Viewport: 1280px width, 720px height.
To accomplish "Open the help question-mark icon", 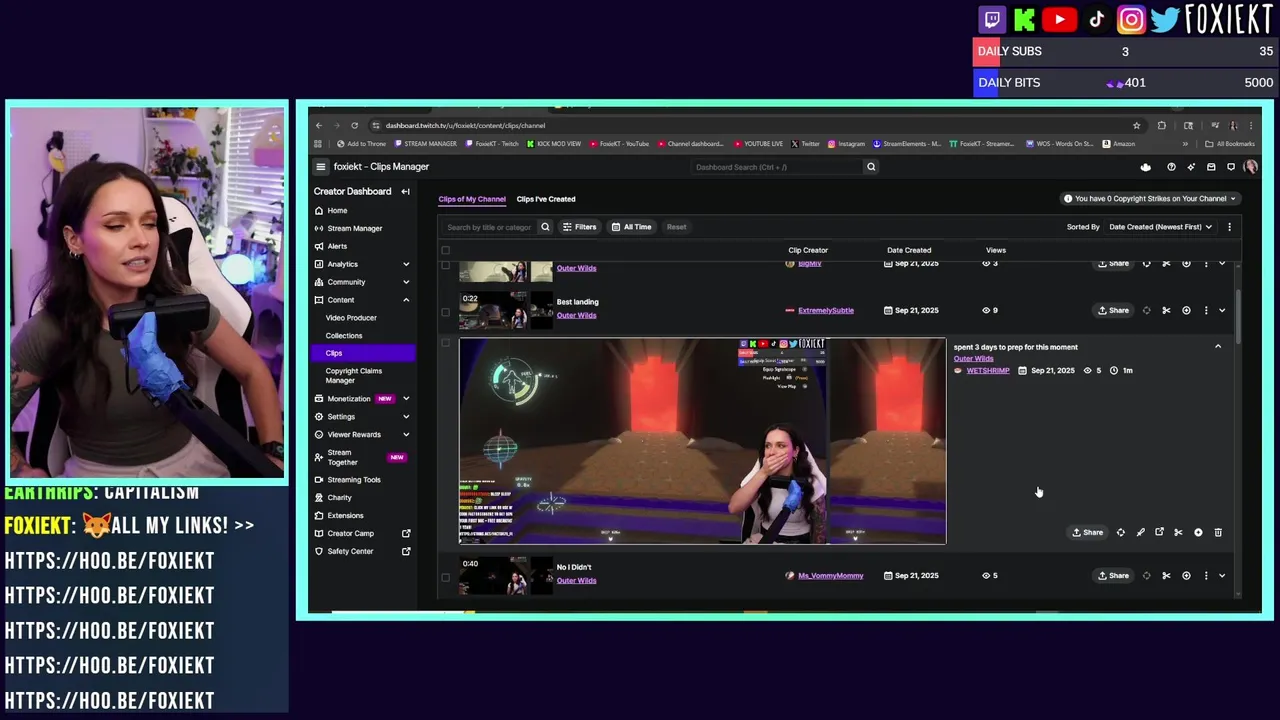I will pyautogui.click(x=1171, y=167).
